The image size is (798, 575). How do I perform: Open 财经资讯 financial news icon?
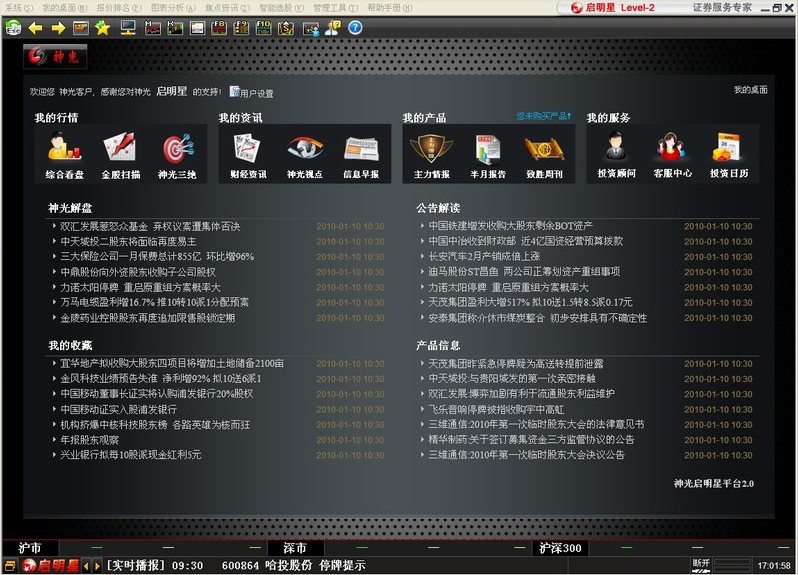pos(247,149)
